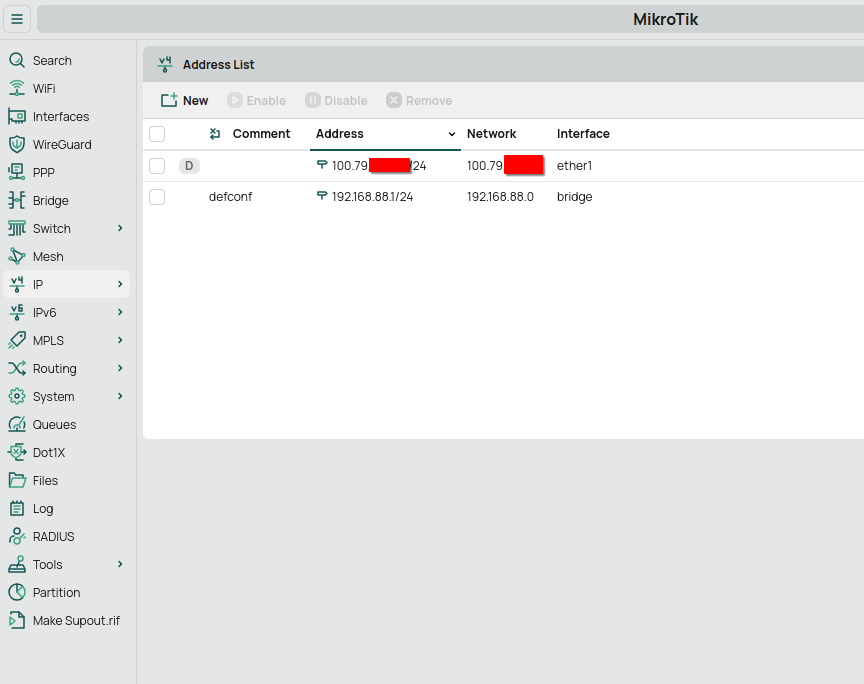This screenshot has width=864, height=684.
Task: Open the WiFi section icon
Action: (x=16, y=89)
